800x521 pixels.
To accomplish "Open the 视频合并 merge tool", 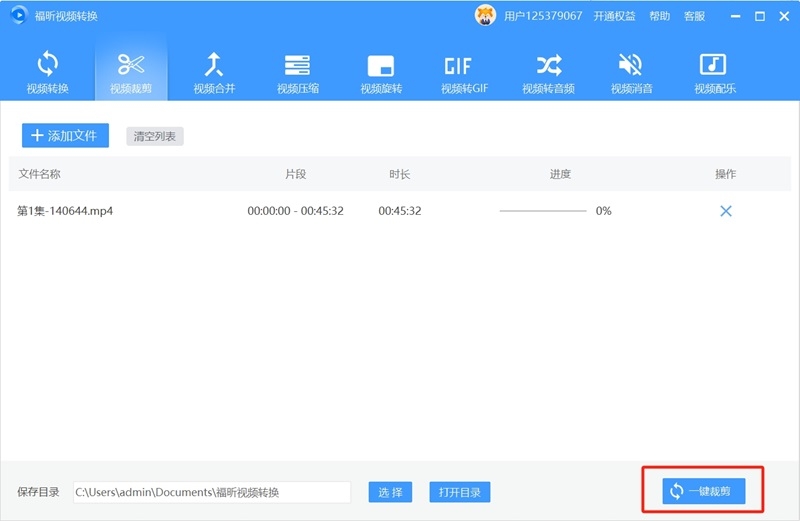I will coord(214,72).
